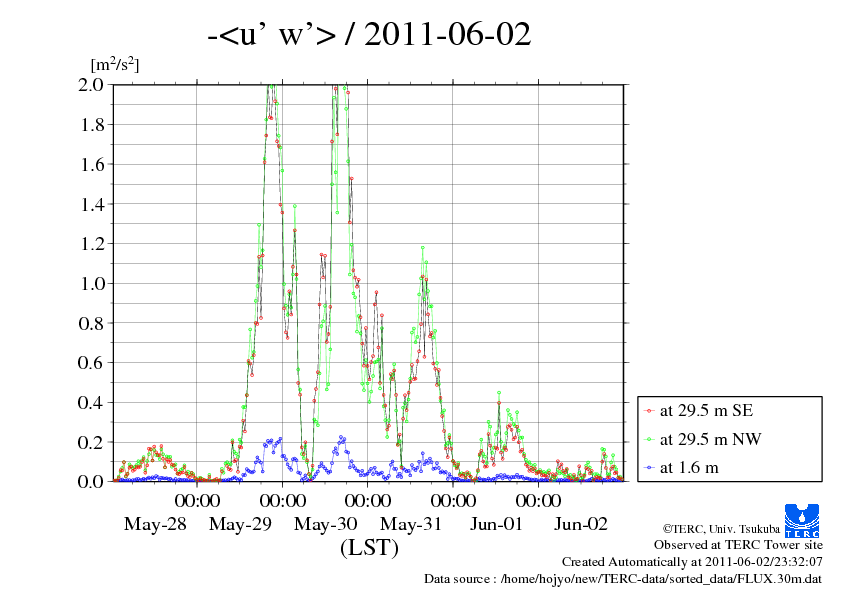The image size is (842, 595).
Task: Click the y-axis unit label [m²/s²]
Action: click(115, 64)
